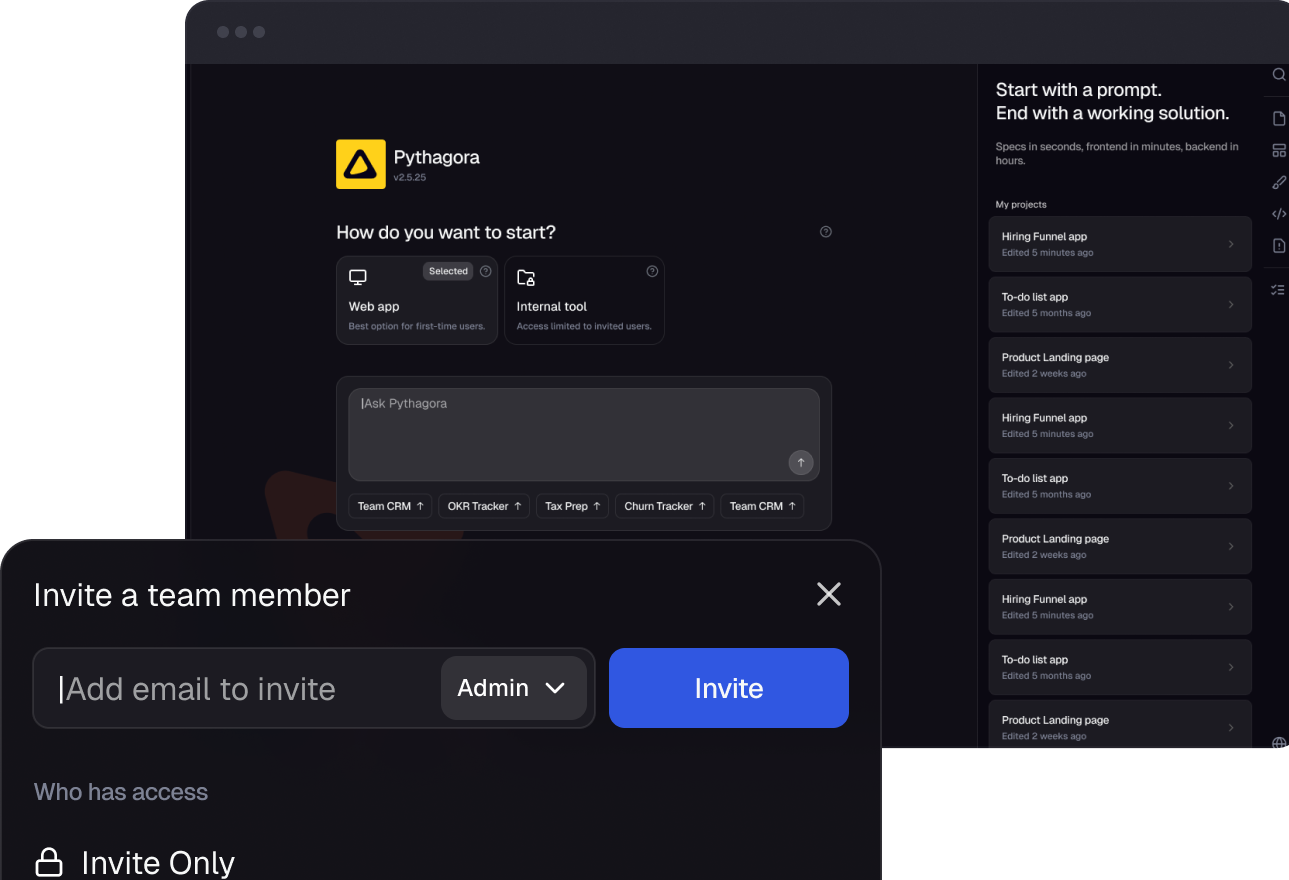Click the version text v2.5.25
This screenshot has width=1289, height=880.
[410, 177]
